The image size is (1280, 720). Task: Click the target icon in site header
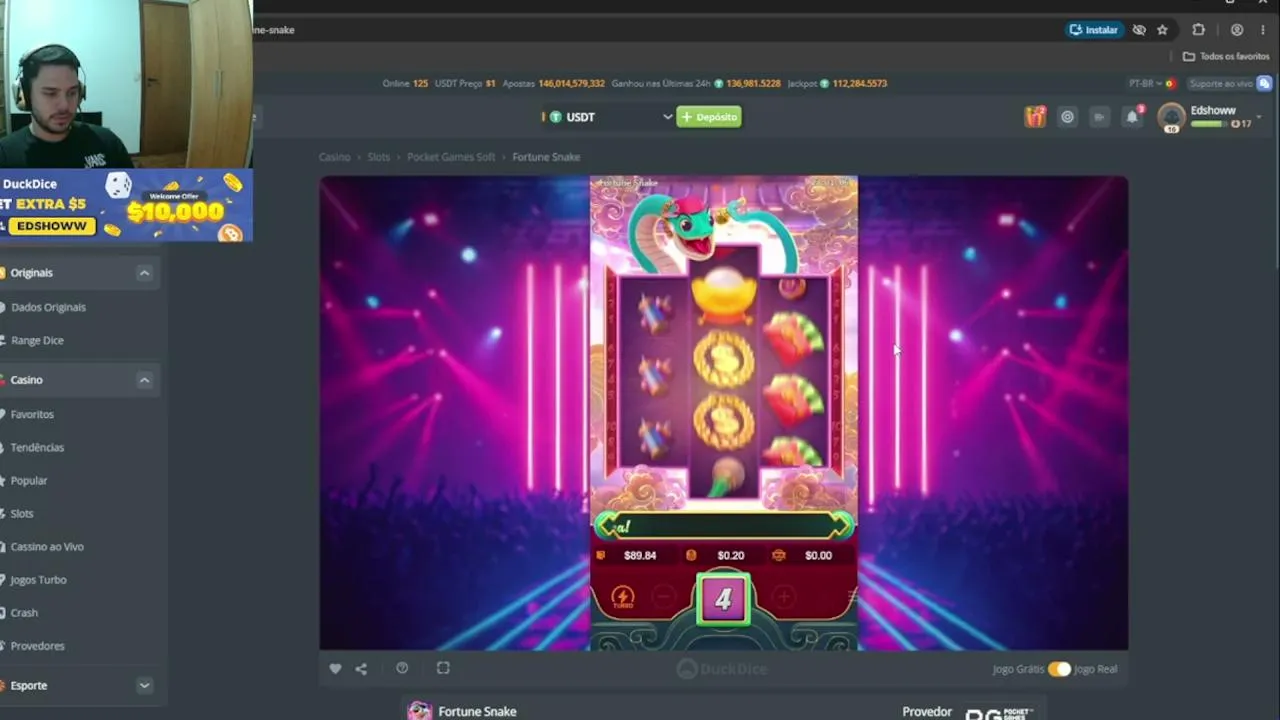[x=1067, y=117]
